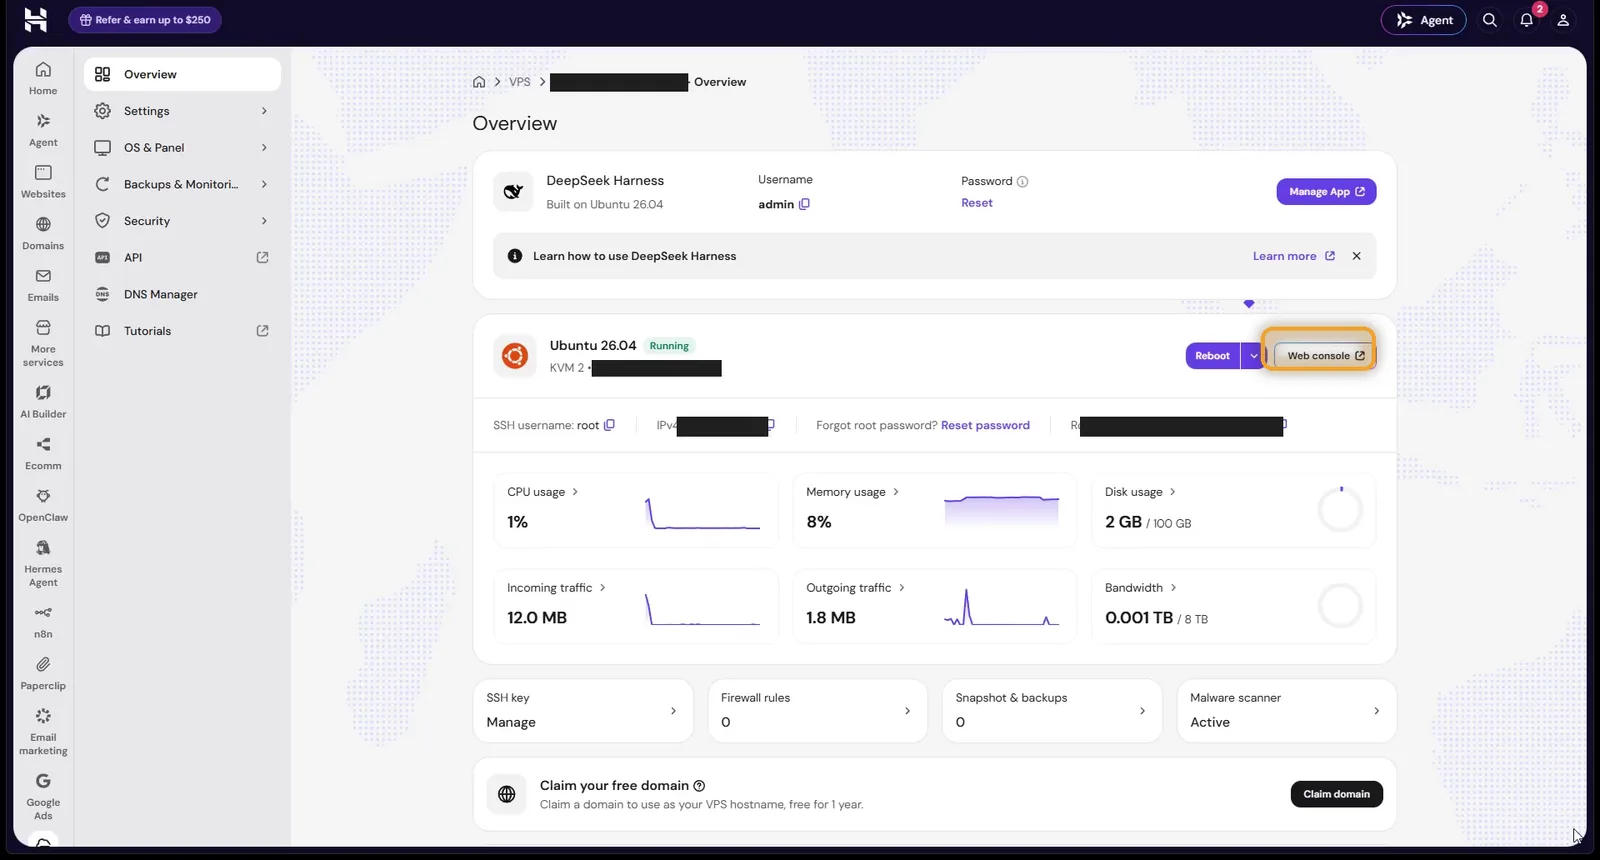The height and width of the screenshot is (860, 1600).
Task: Open the Agent sidebar item
Action: coord(43,131)
